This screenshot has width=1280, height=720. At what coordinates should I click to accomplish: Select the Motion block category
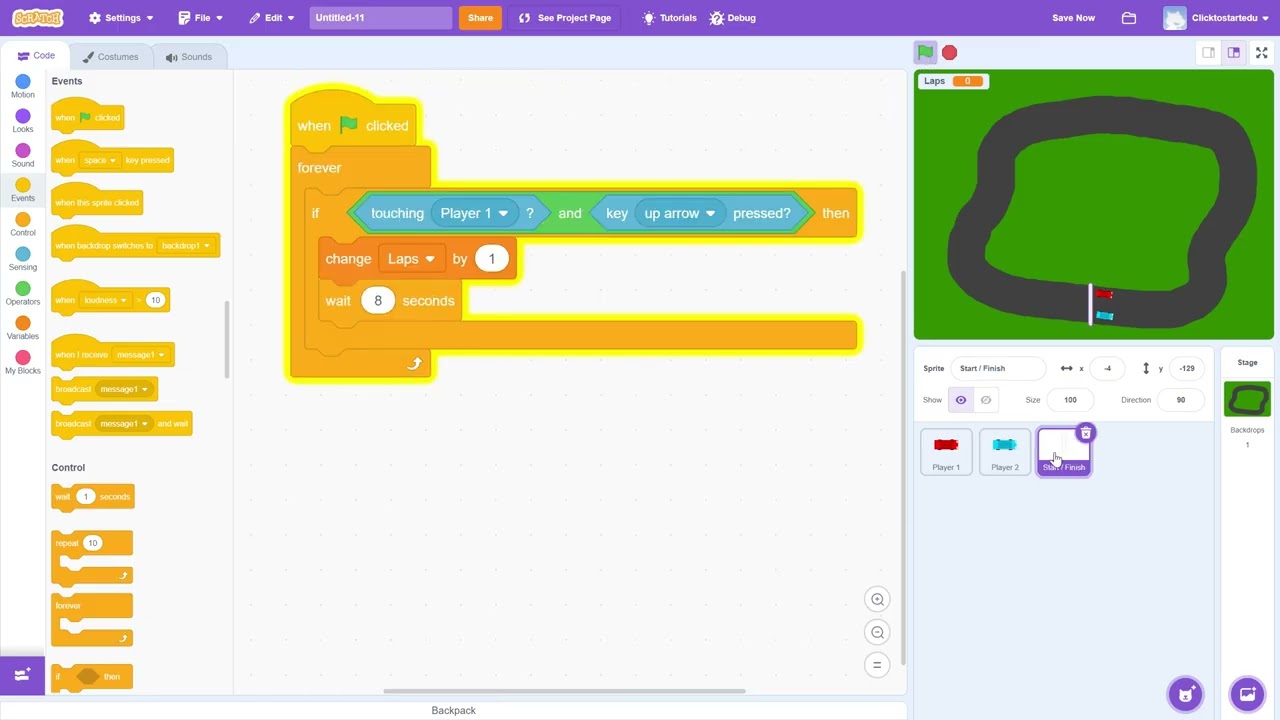pos(23,87)
